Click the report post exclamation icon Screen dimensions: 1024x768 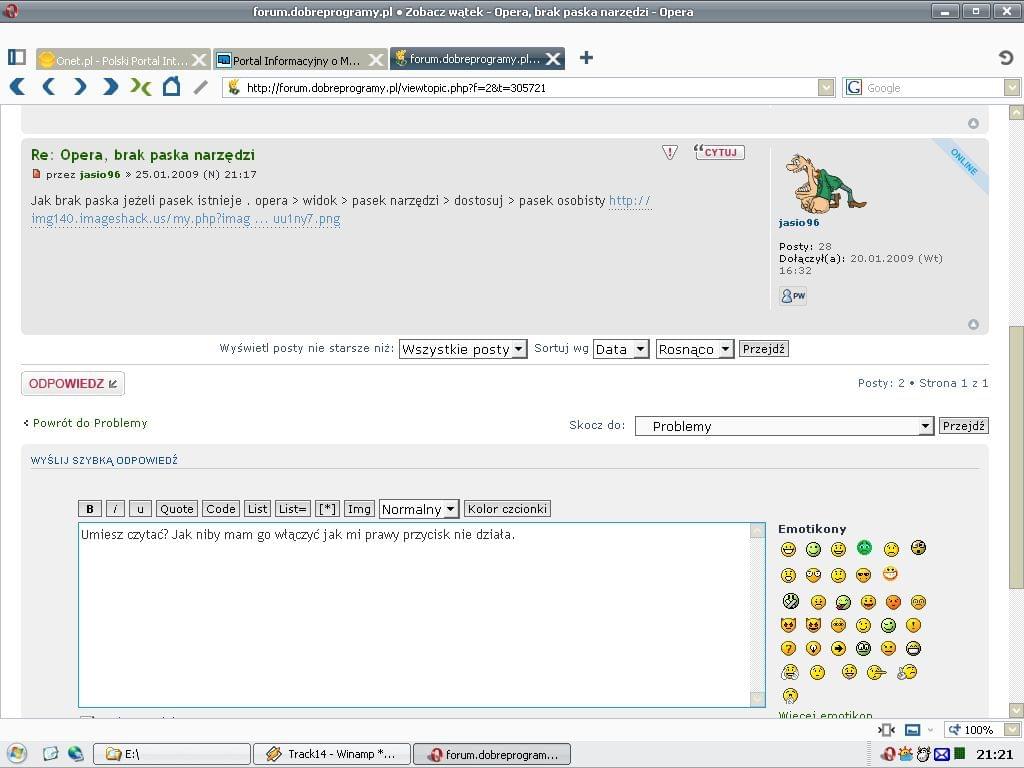[669, 152]
